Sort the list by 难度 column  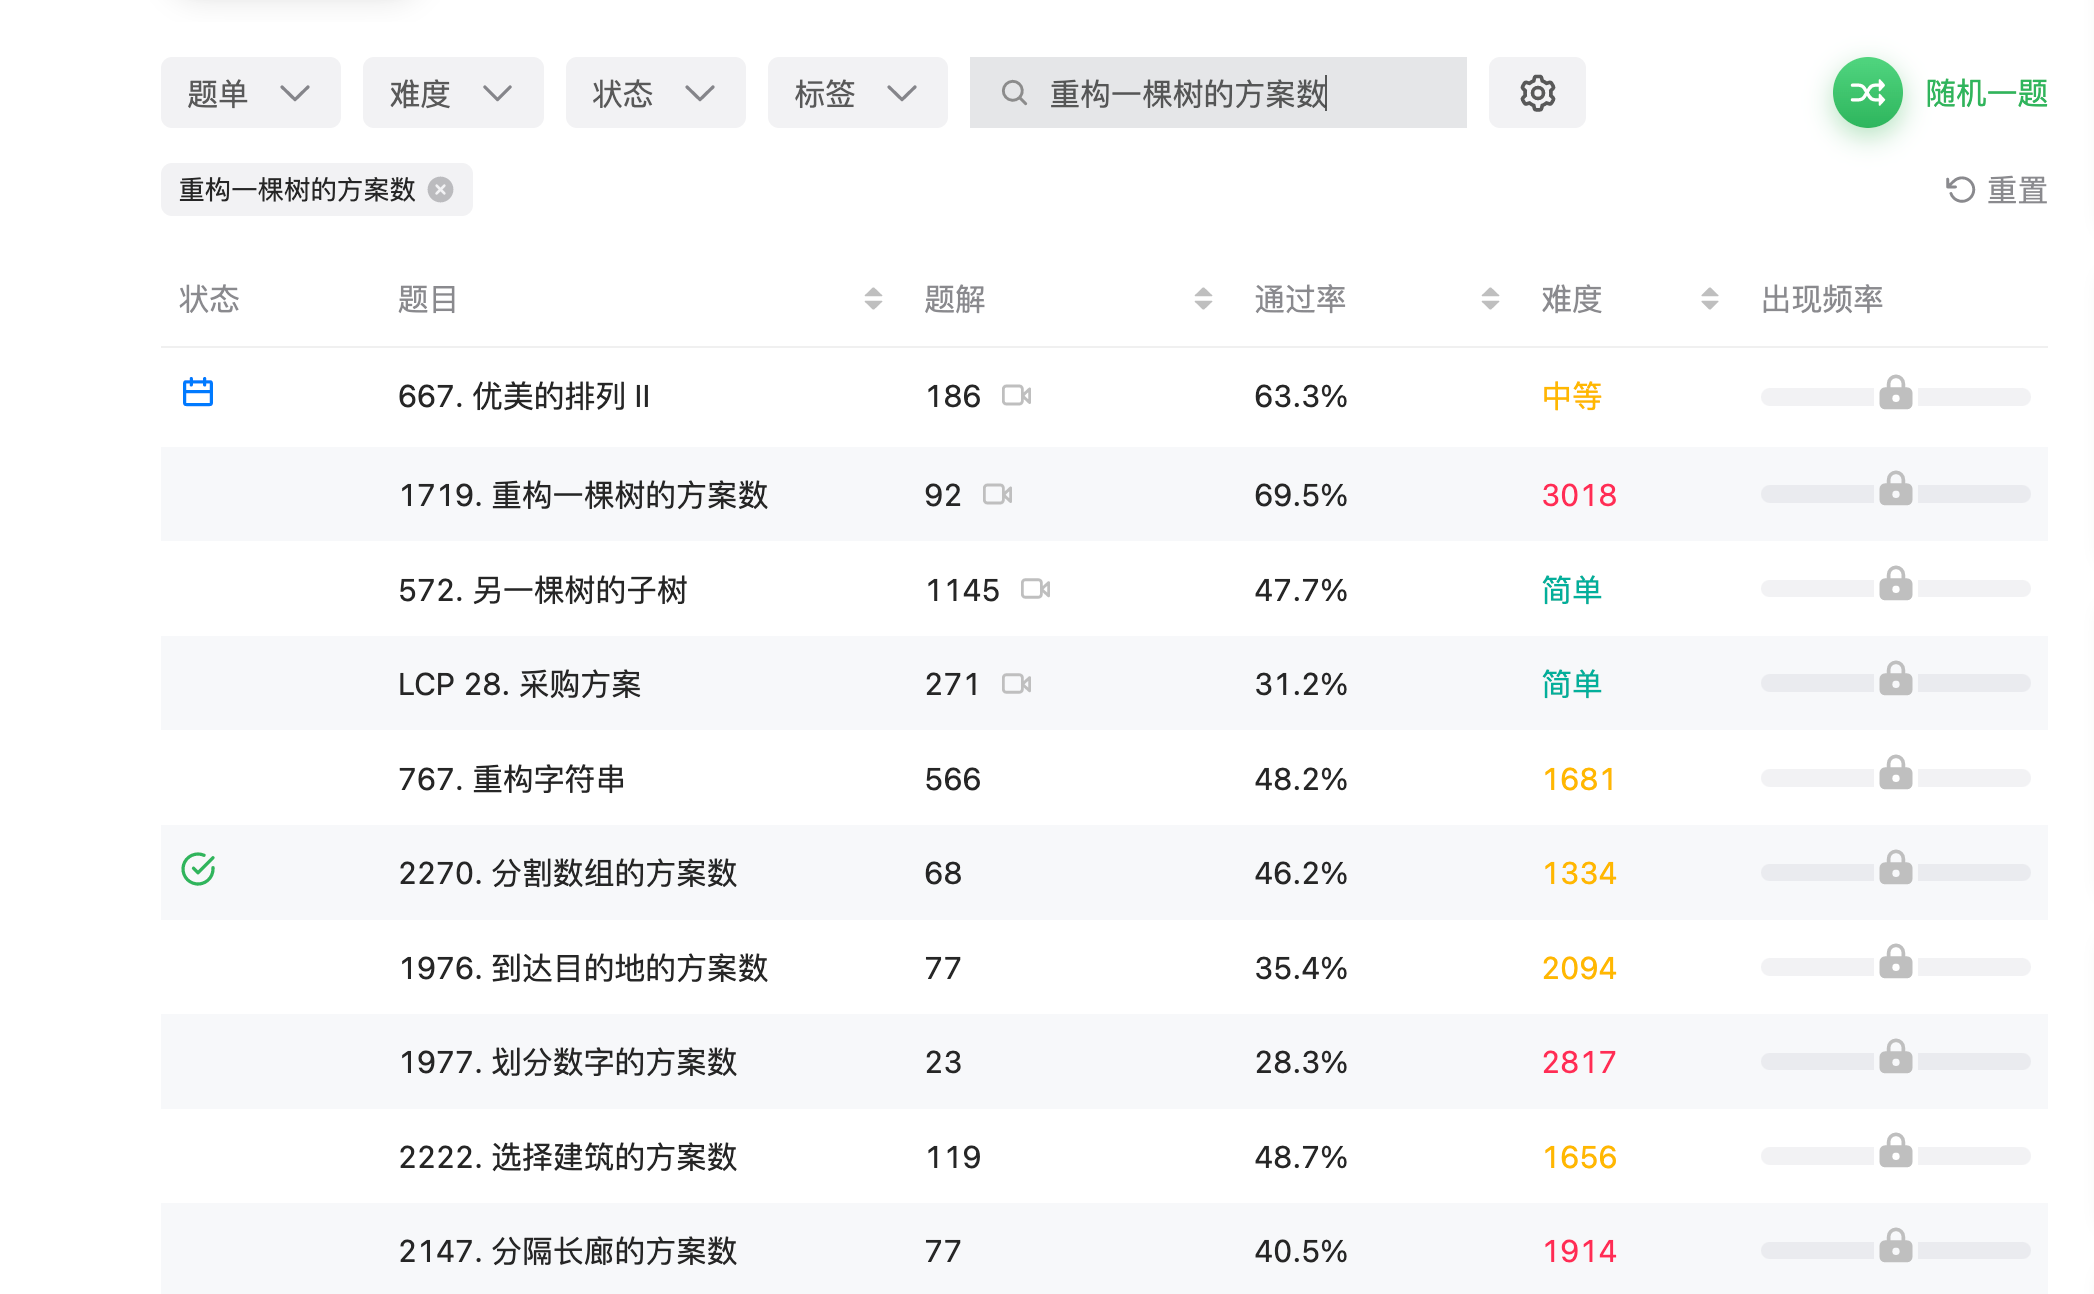point(1572,299)
